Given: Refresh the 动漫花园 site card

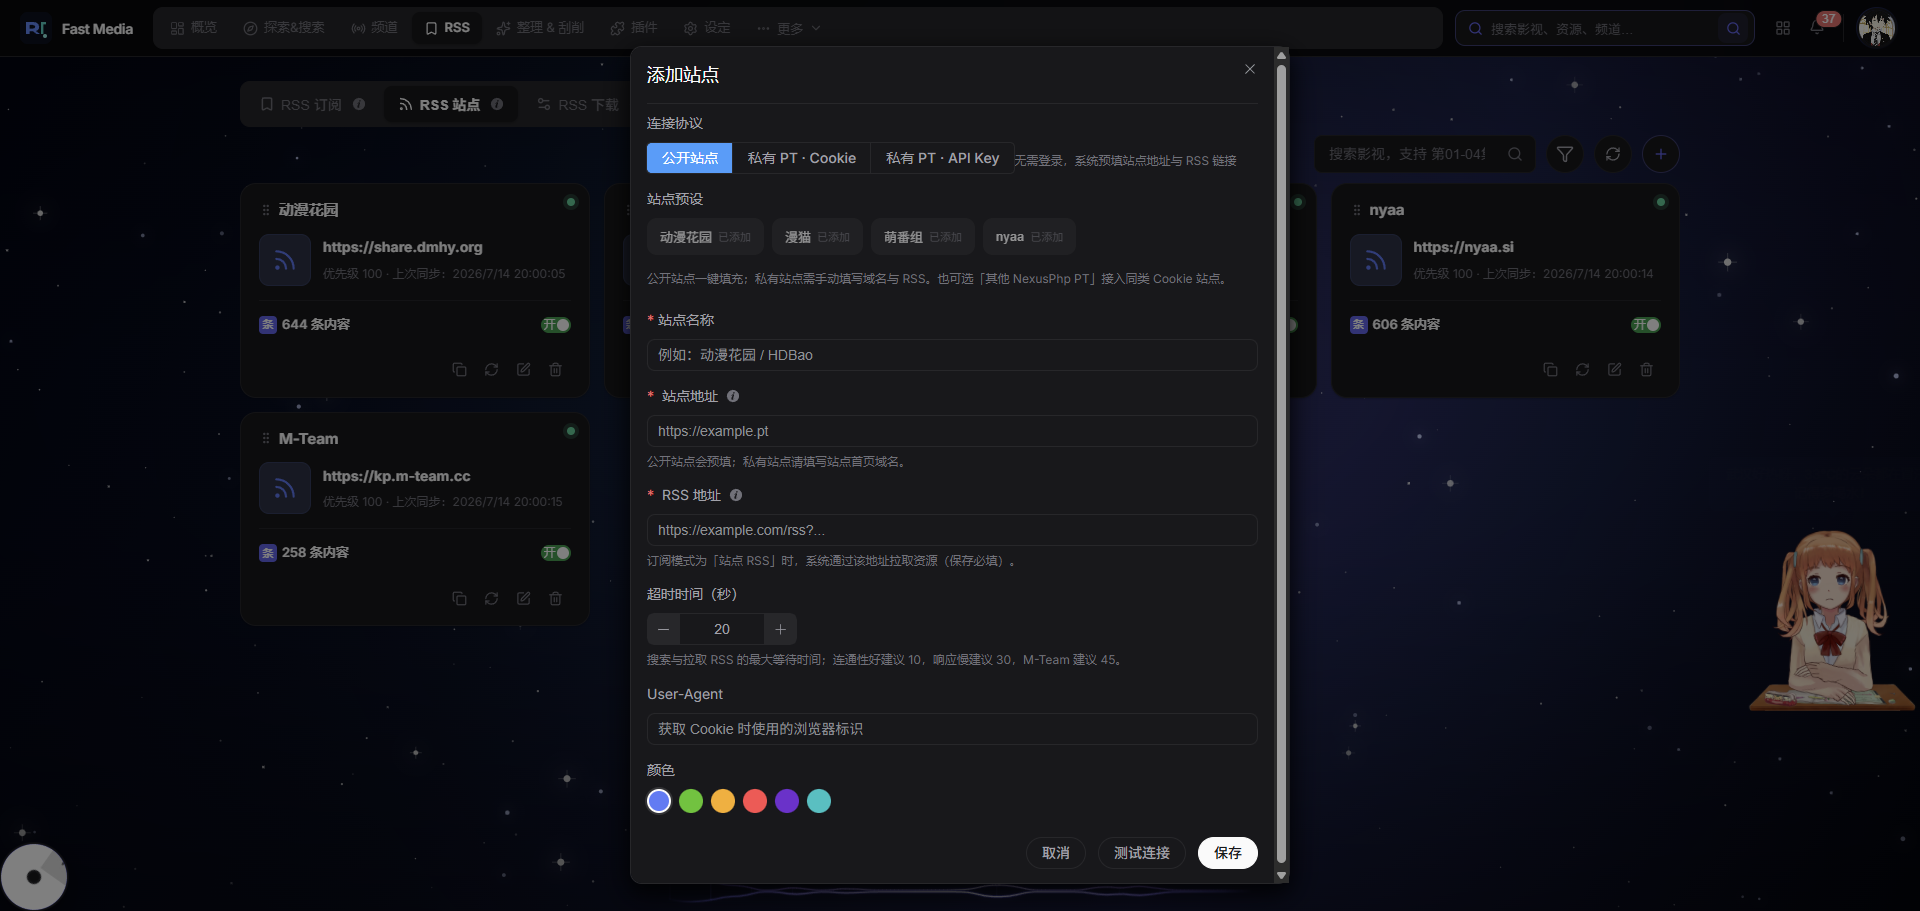Looking at the screenshot, I should pos(491,370).
